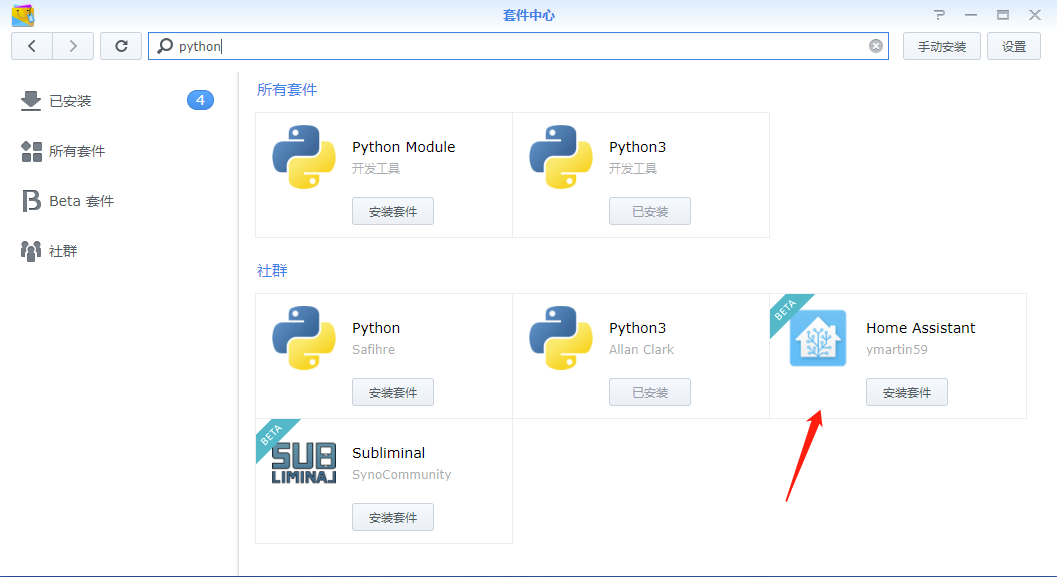
Task: Go back with the left arrow button
Action: pyautogui.click(x=32, y=46)
